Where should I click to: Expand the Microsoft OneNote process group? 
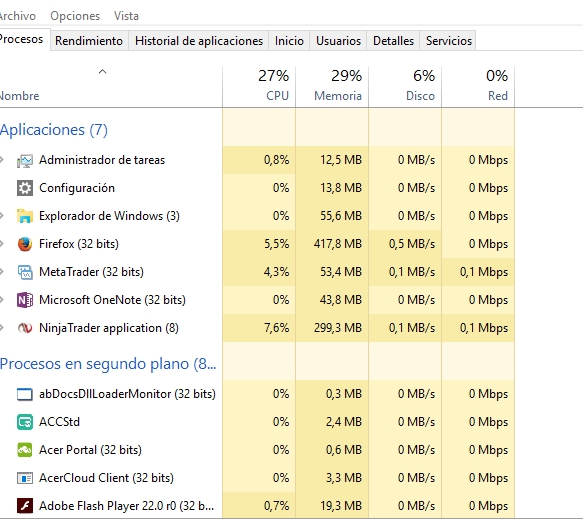pos(2,300)
